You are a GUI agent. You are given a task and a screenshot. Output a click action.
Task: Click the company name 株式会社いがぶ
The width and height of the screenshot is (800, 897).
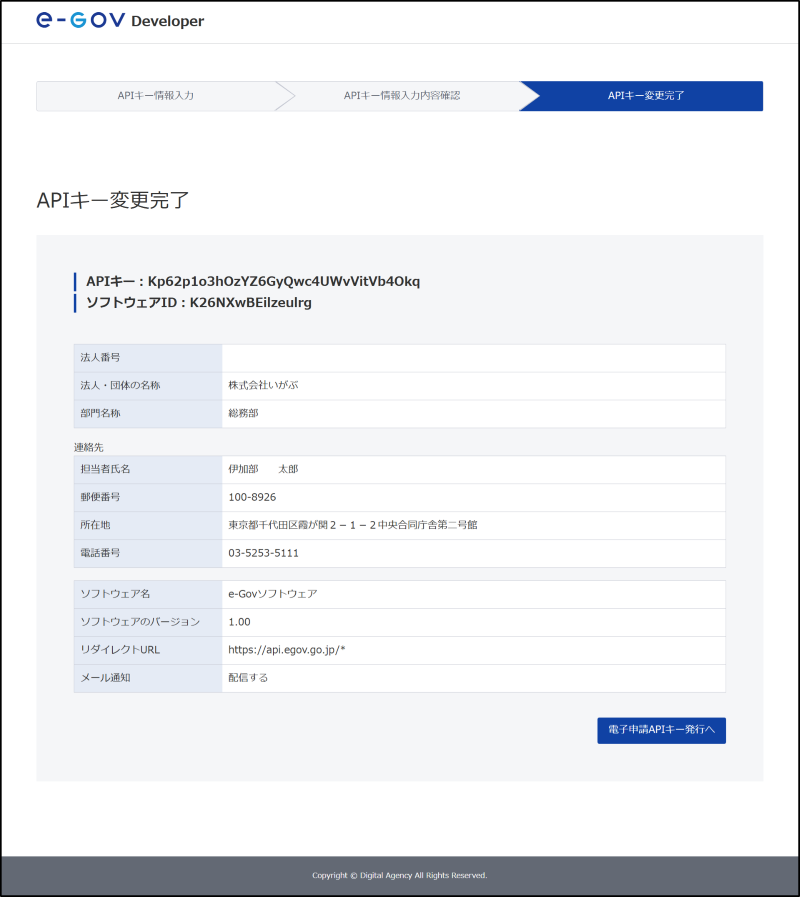pyautogui.click(x=263, y=386)
